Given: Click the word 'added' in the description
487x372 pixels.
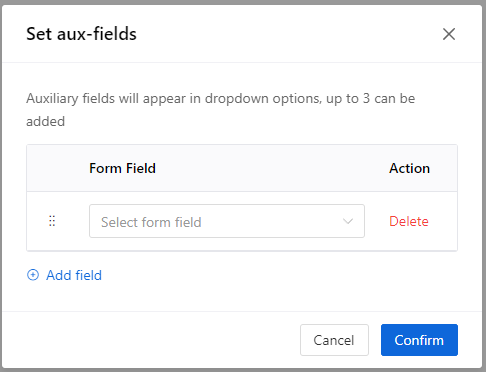Looking at the screenshot, I should [46, 121].
